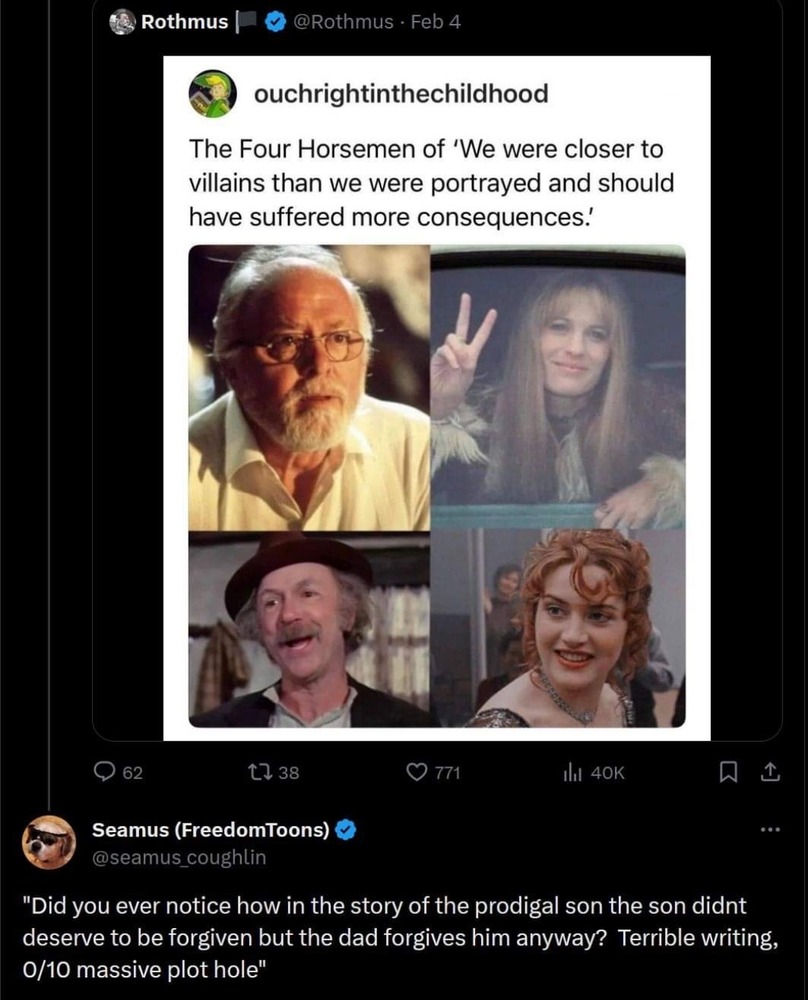
Task: Click the share upload icon
Action: click(770, 771)
